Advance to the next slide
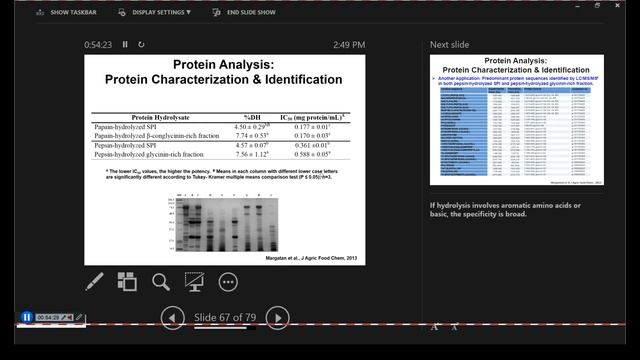Screen dimensions: 640x360 pyautogui.click(x=278, y=318)
